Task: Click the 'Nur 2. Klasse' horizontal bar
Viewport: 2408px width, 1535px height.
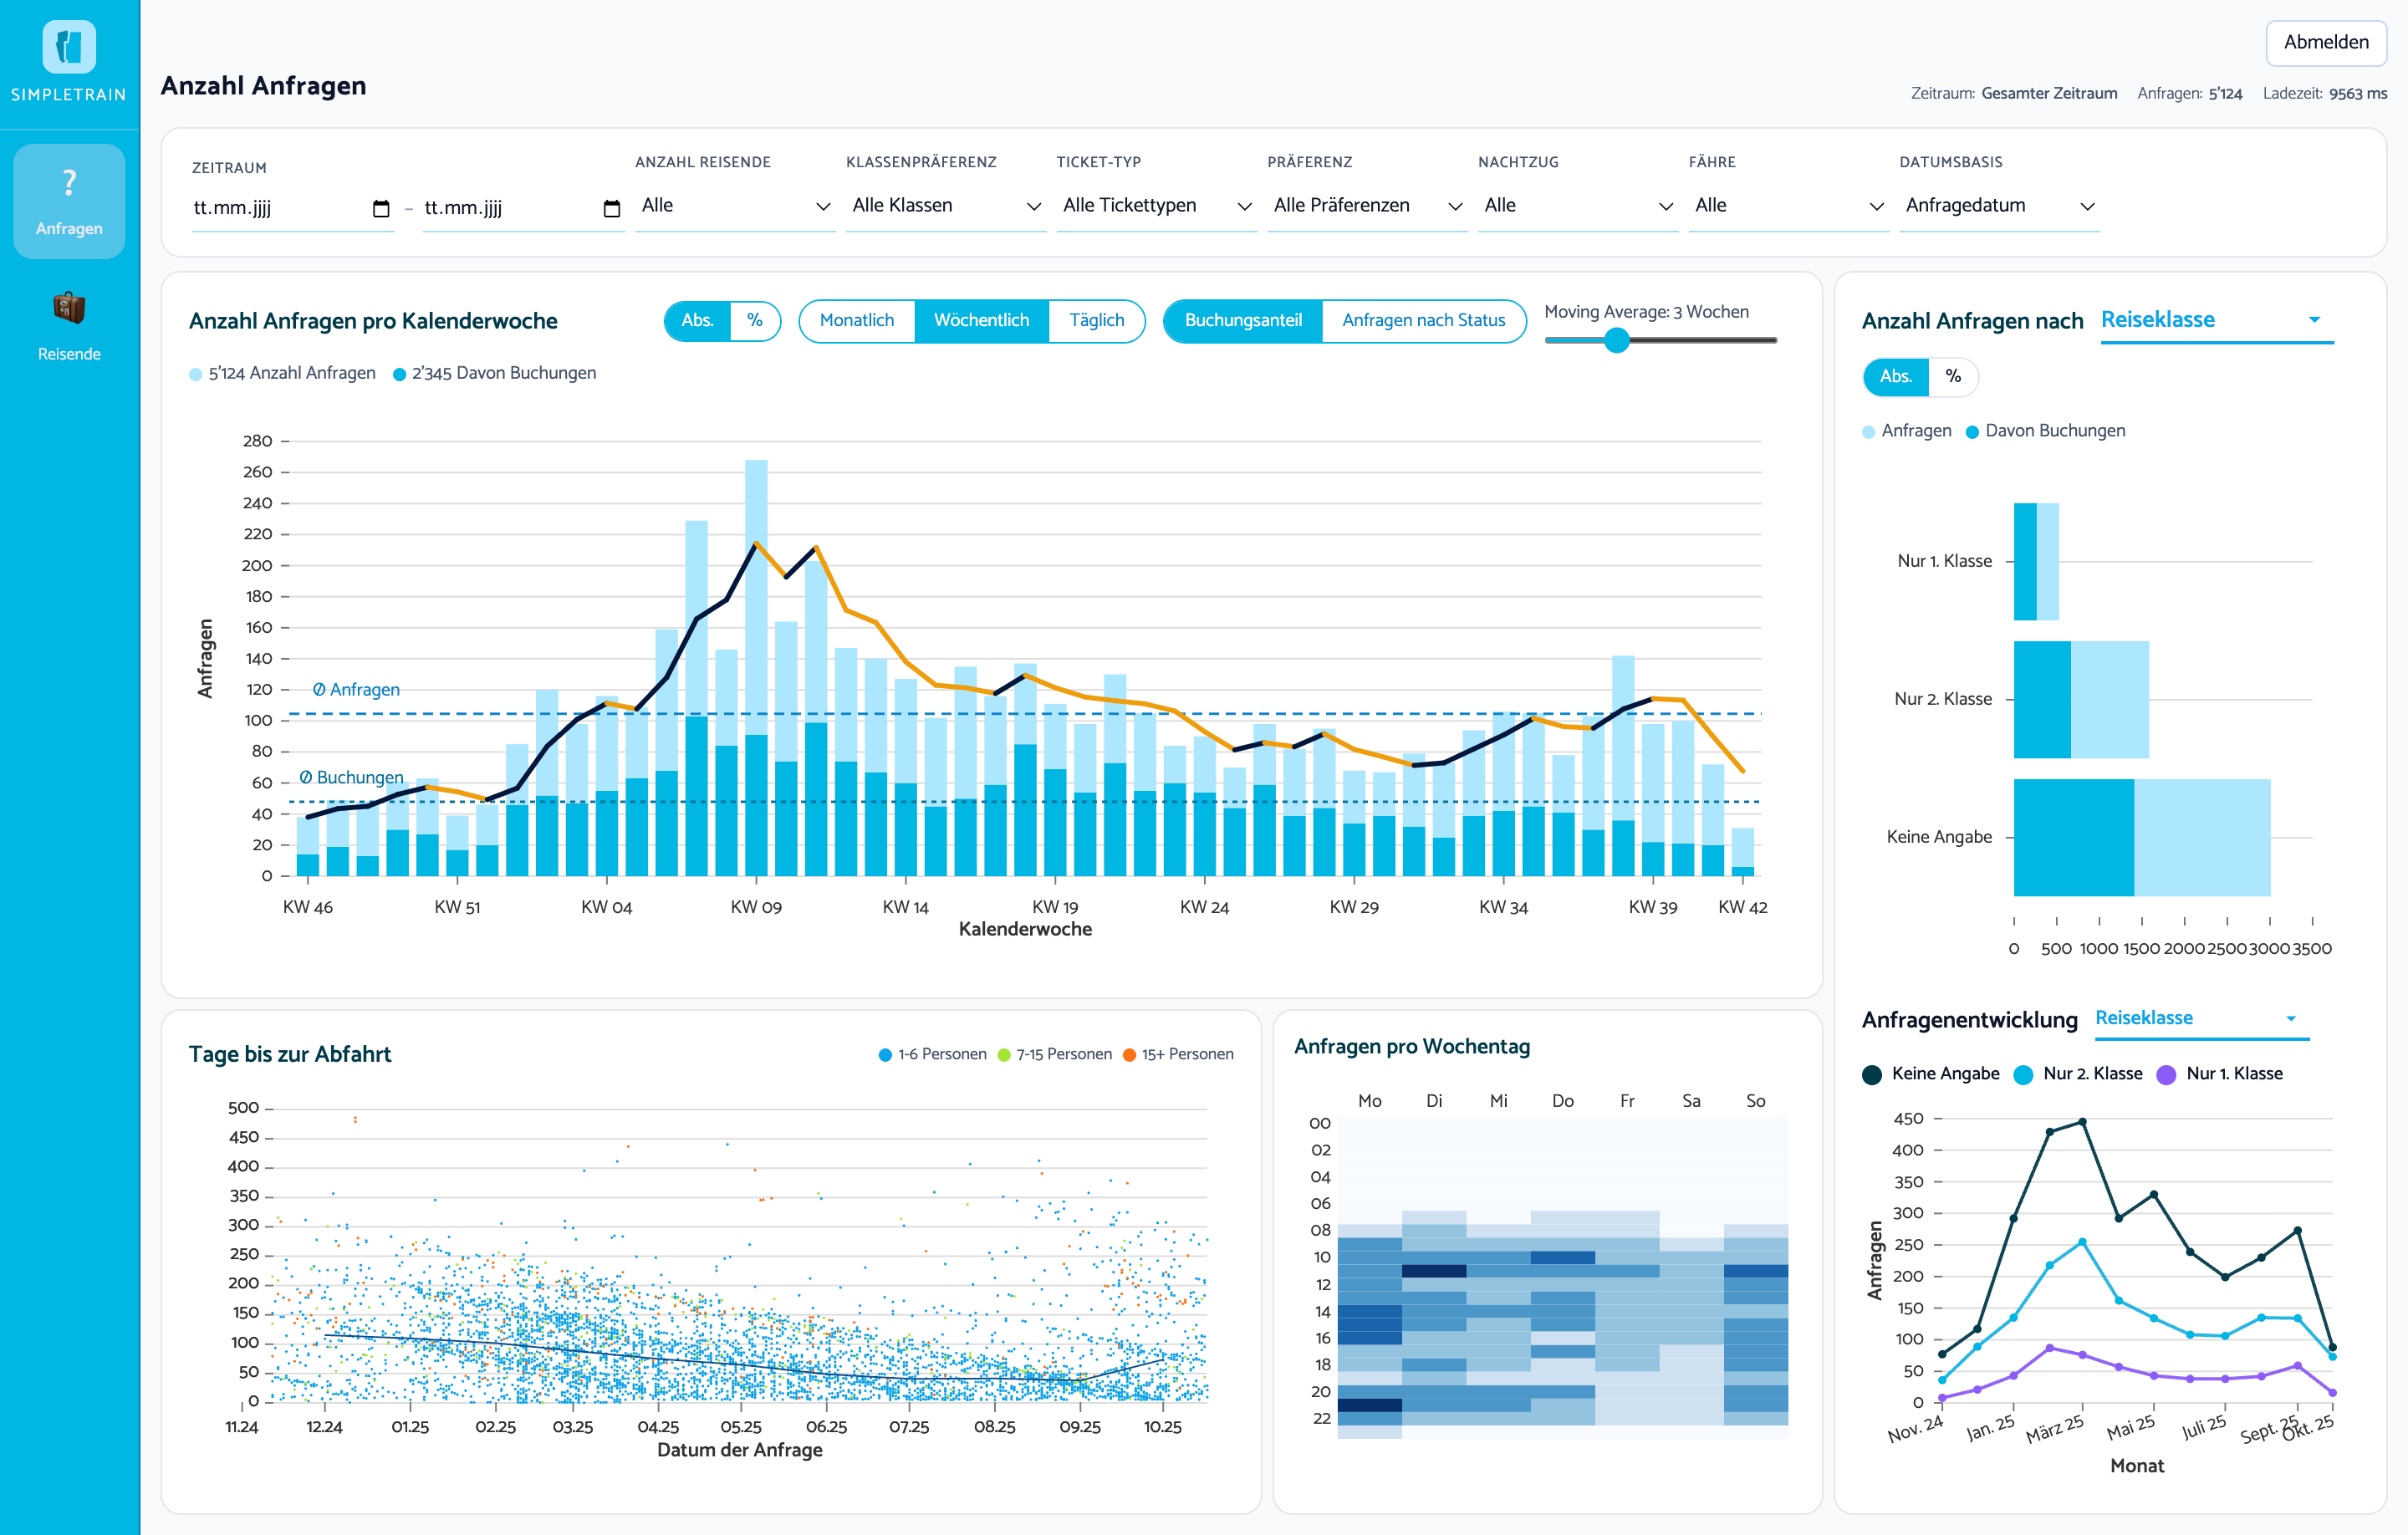Action: 2081,700
